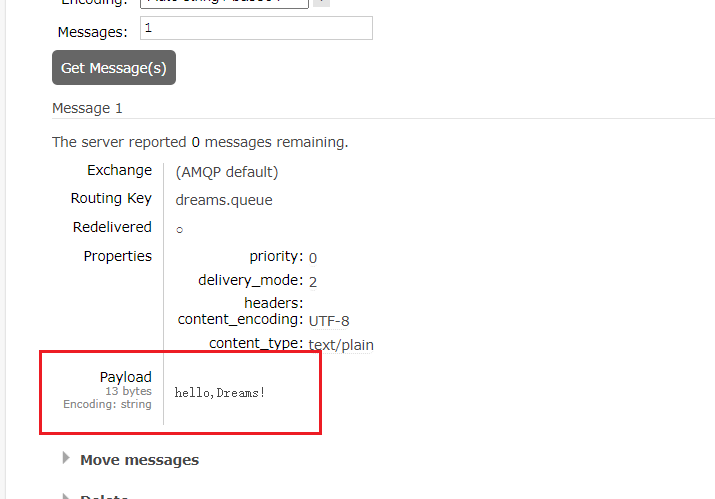
Task: Click the partially visible Delete heading
Action: [104, 496]
